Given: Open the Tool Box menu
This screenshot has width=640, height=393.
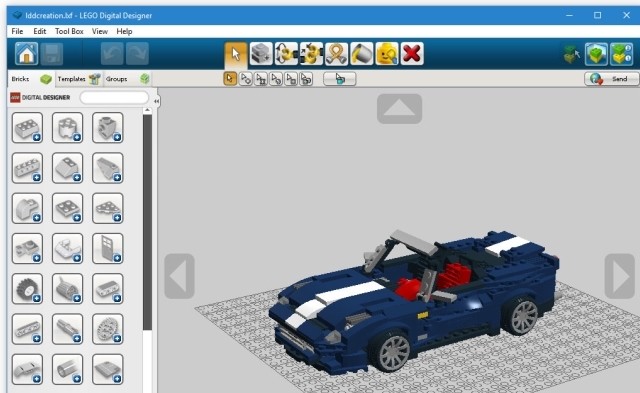Looking at the screenshot, I should [69, 31].
